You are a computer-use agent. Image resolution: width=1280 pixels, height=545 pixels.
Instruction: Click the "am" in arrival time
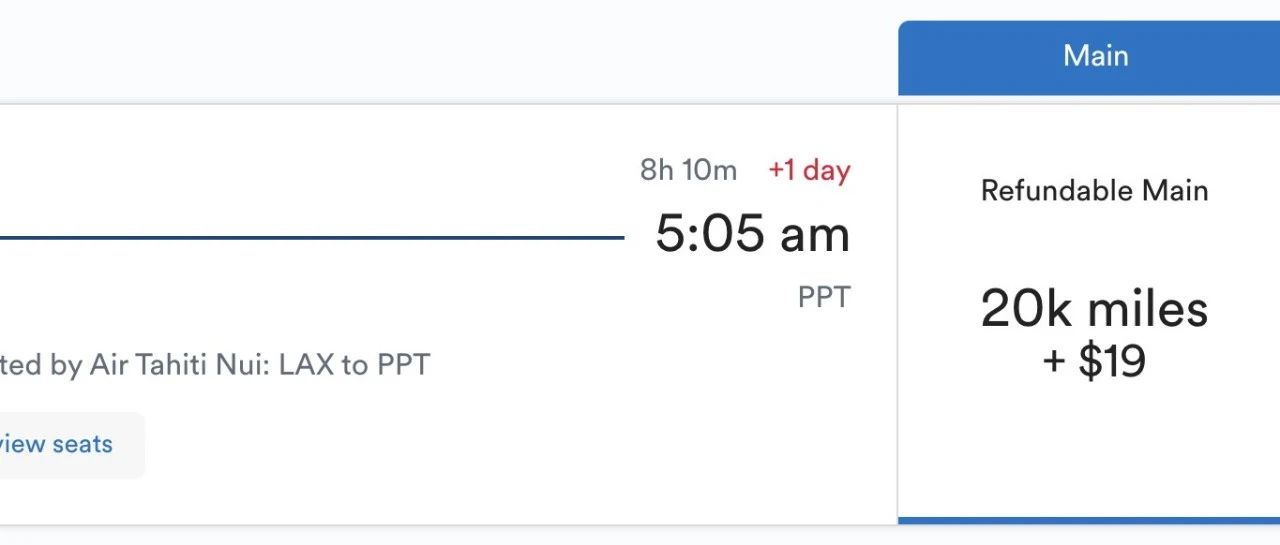(815, 235)
